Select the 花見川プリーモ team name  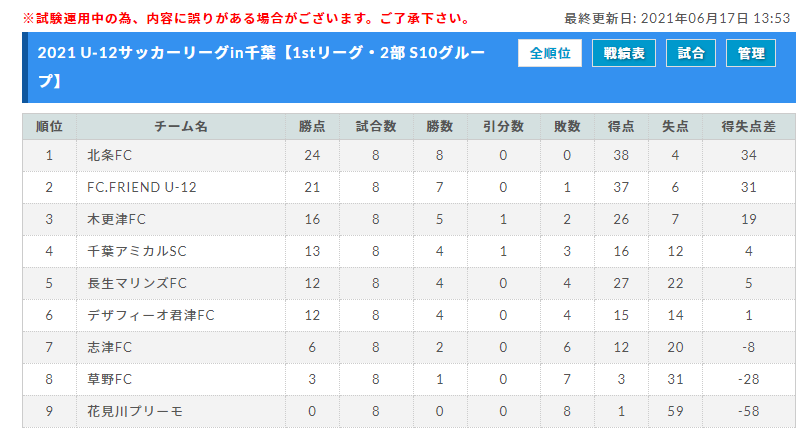pos(134,412)
